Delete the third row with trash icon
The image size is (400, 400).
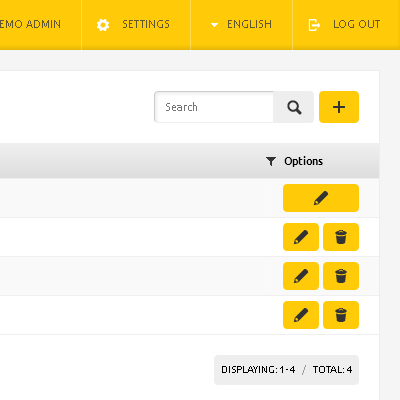click(x=341, y=276)
